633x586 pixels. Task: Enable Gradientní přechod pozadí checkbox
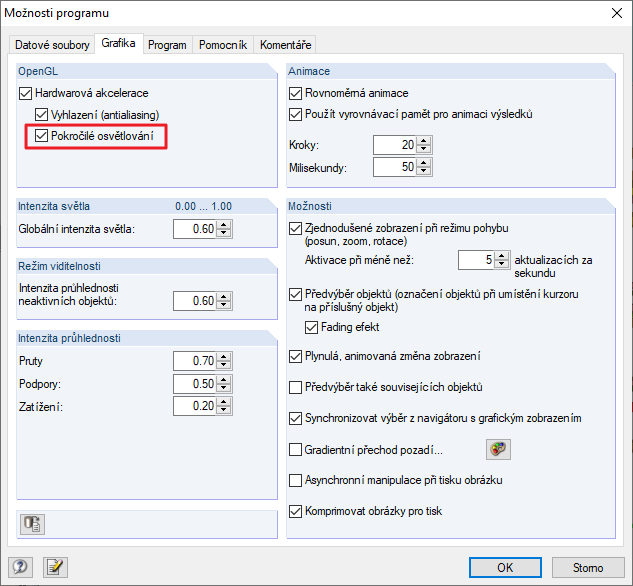coord(296,450)
